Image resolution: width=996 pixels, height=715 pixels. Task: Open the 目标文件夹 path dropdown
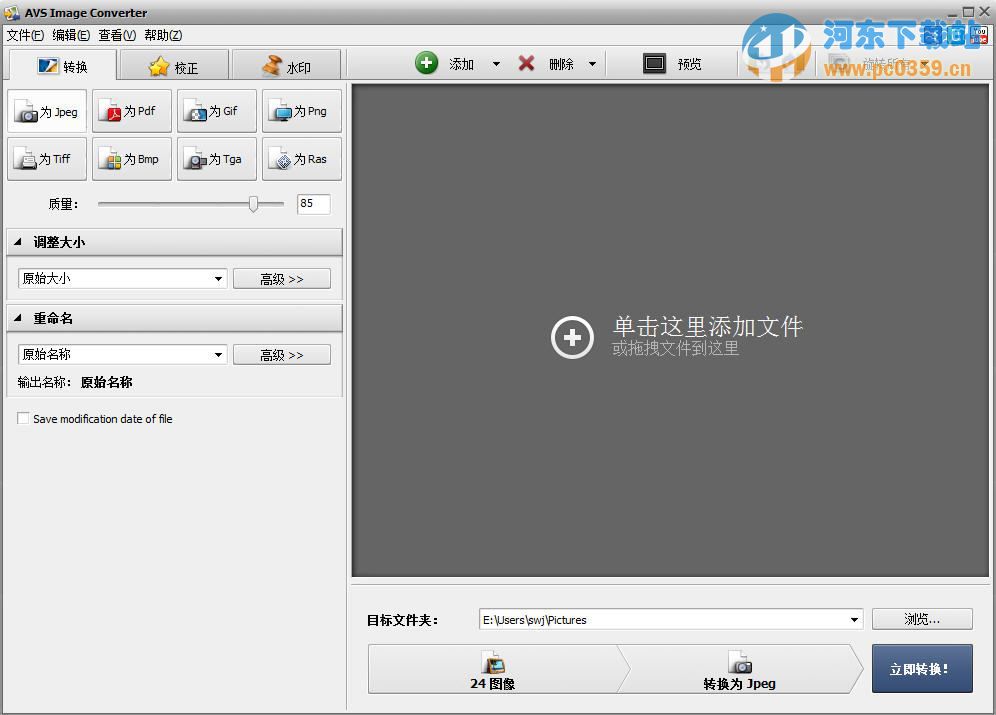[855, 619]
